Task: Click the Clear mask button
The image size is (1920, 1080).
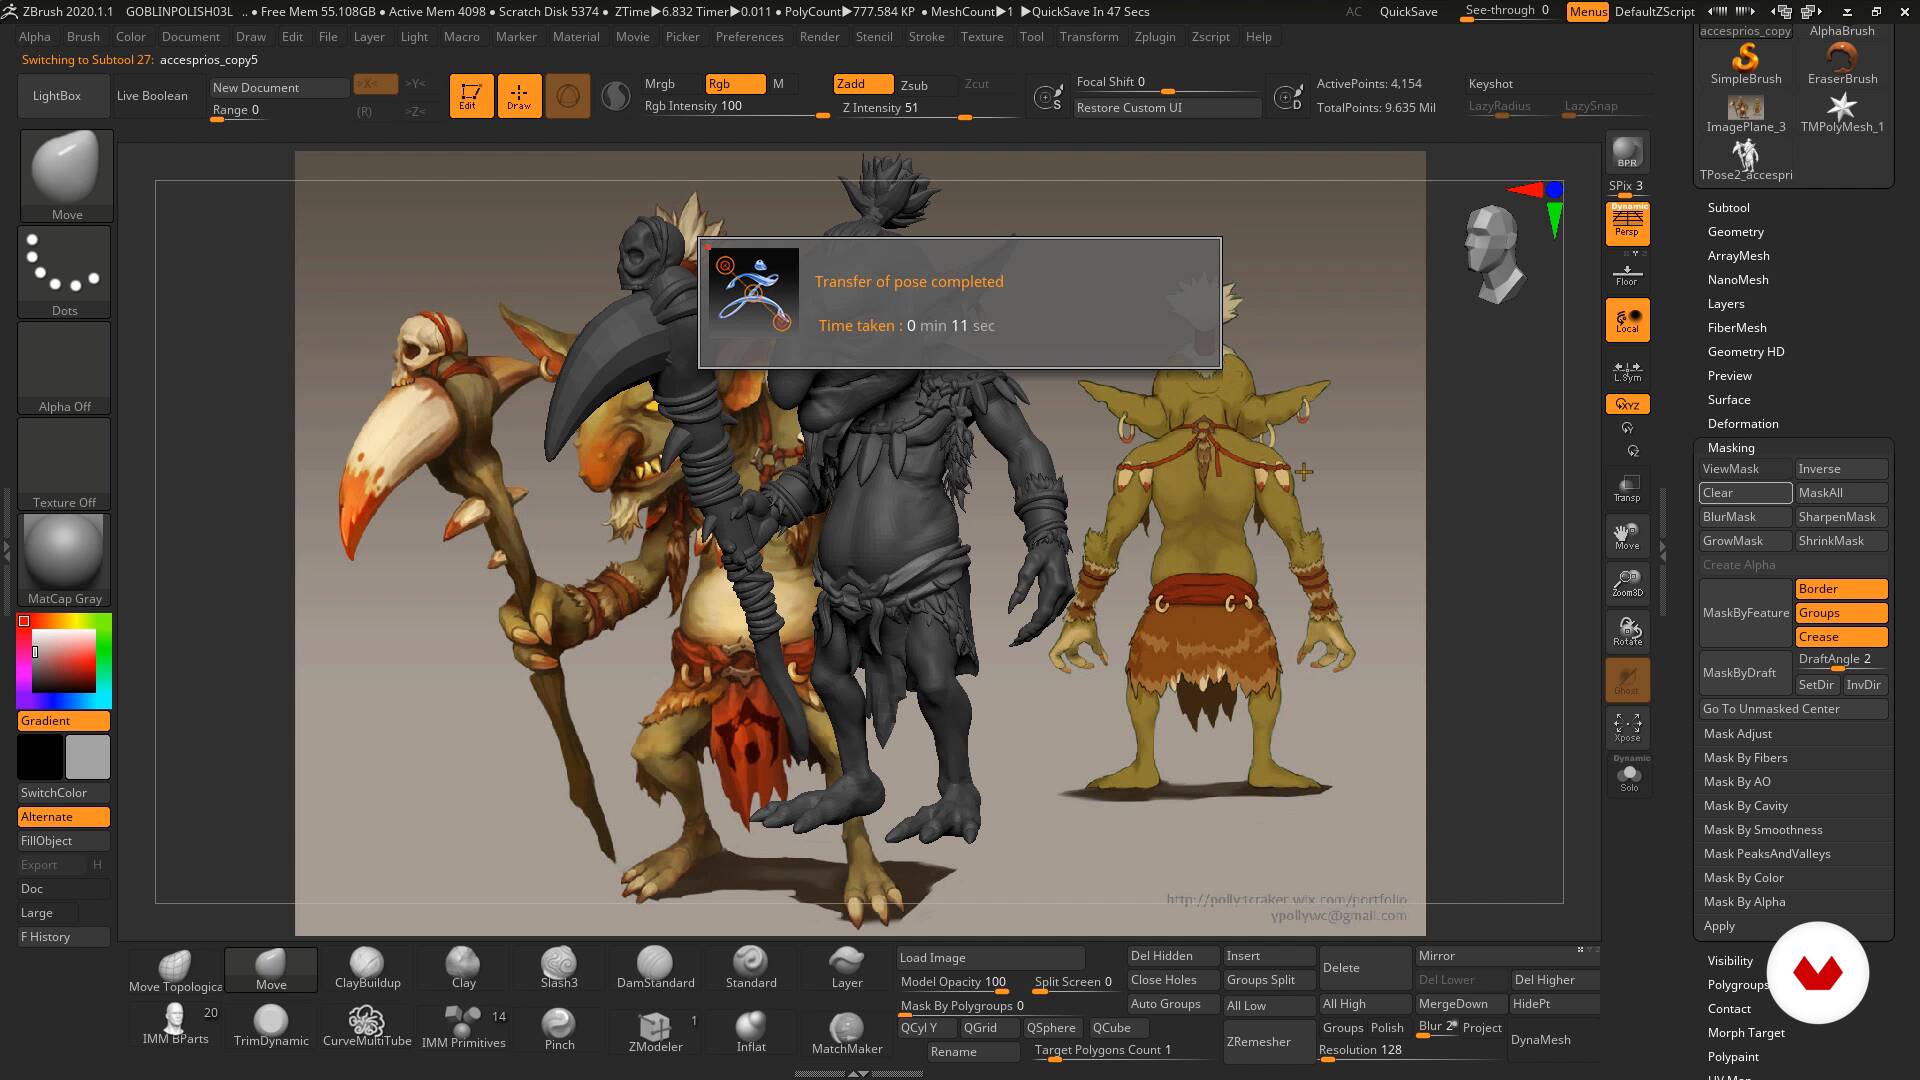Action: (x=1745, y=493)
